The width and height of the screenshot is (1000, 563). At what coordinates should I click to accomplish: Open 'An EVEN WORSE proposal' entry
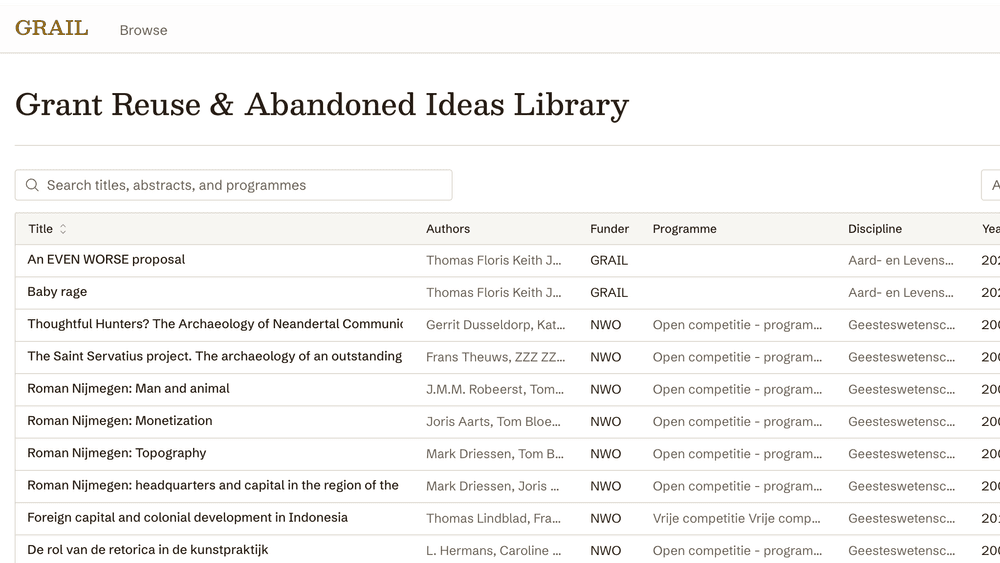tap(106, 260)
